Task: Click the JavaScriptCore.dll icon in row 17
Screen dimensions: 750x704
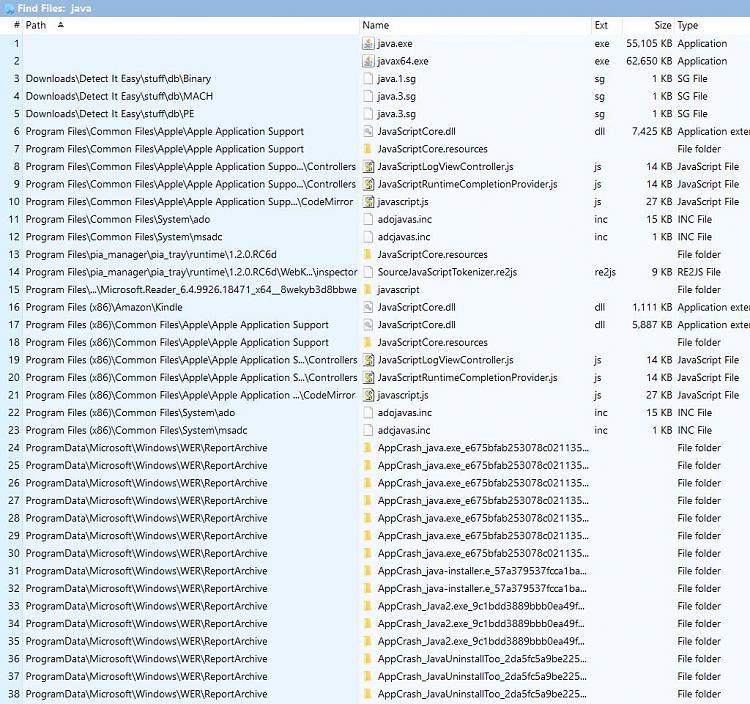Action: tap(368, 325)
